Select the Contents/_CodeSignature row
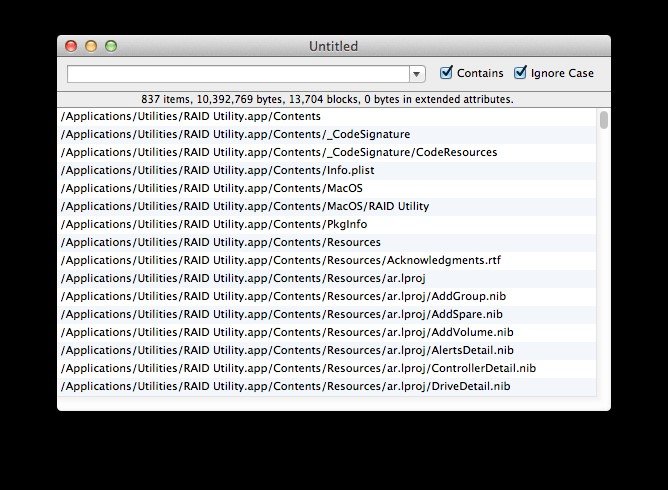The height and width of the screenshot is (490, 668). click(x=327, y=134)
